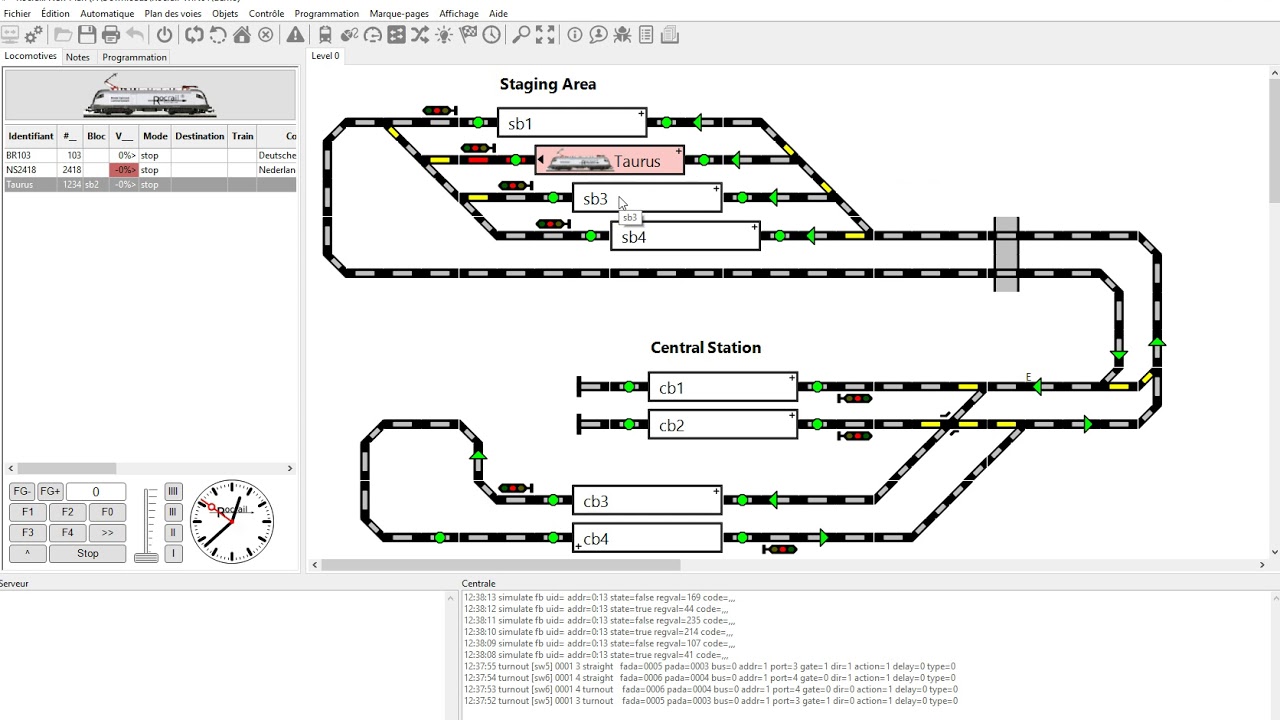Screen dimensions: 1280x720
Task: Click the Rocrail analog clock
Action: (x=232, y=520)
